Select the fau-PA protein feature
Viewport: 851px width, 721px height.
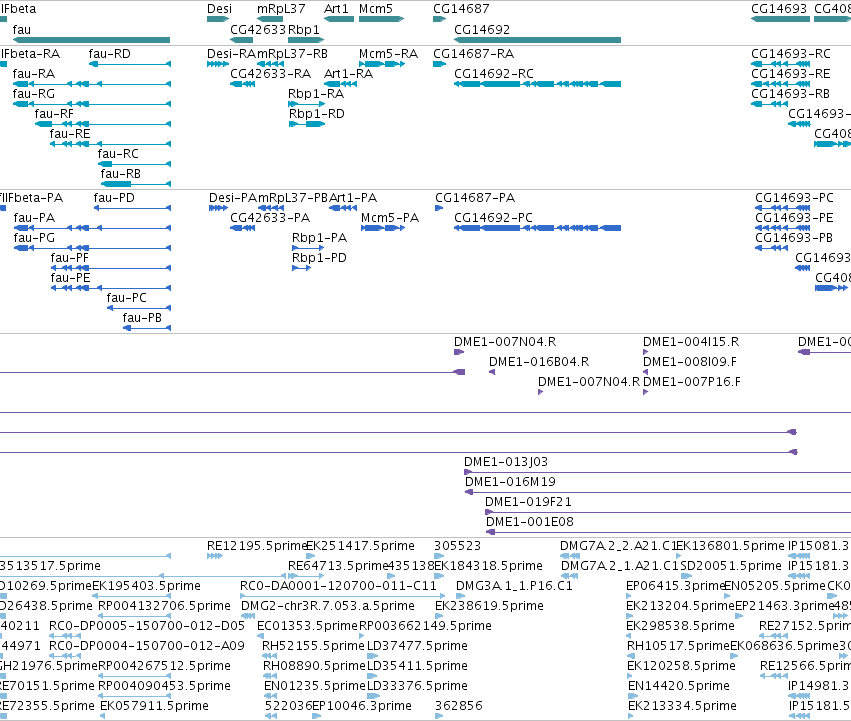(x=92, y=228)
